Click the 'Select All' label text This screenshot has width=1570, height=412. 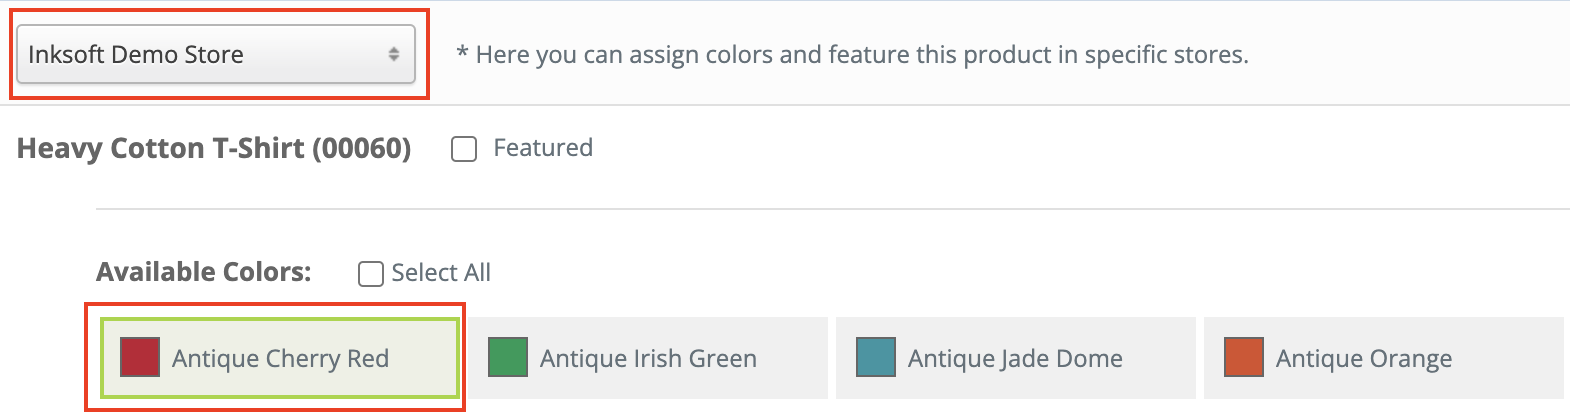tap(441, 273)
